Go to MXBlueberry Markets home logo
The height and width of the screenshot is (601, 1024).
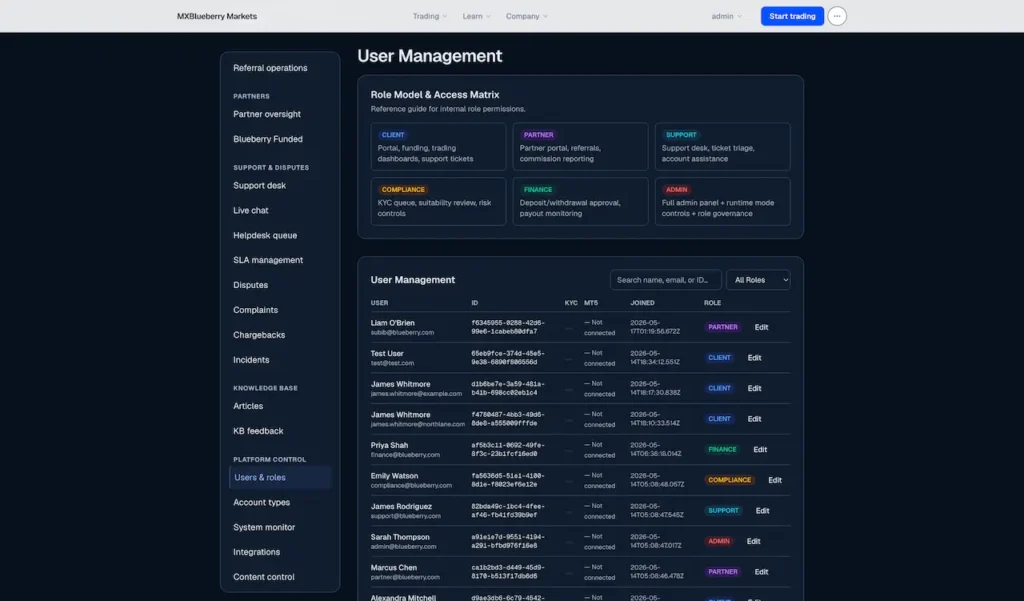(x=217, y=16)
